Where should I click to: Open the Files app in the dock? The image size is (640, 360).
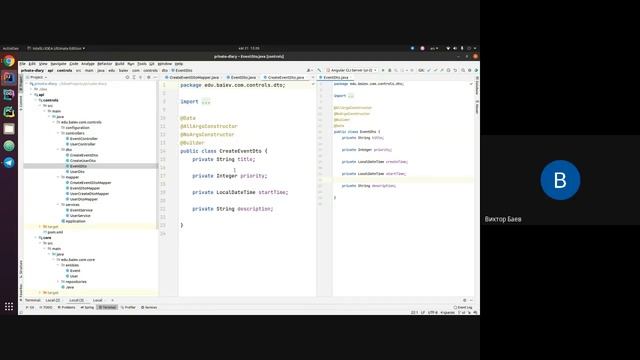[9, 129]
